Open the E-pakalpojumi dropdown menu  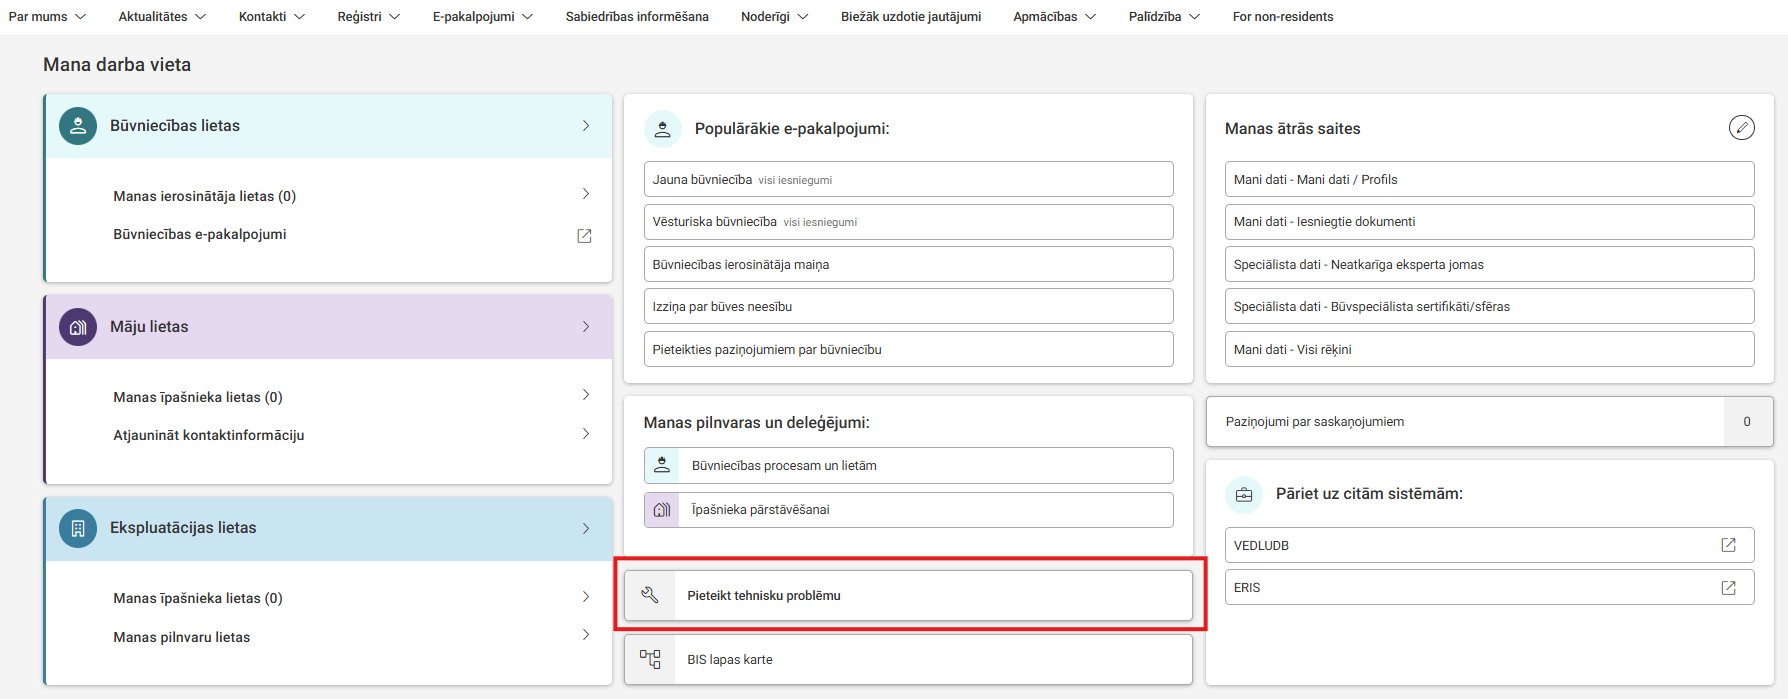tap(482, 17)
